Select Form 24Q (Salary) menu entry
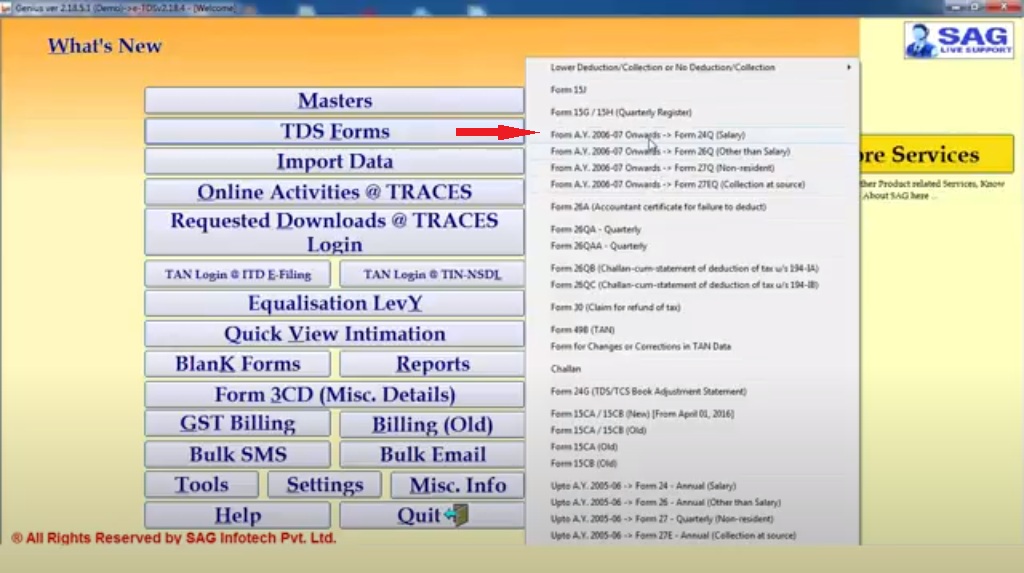The height and width of the screenshot is (573, 1024). 647,135
